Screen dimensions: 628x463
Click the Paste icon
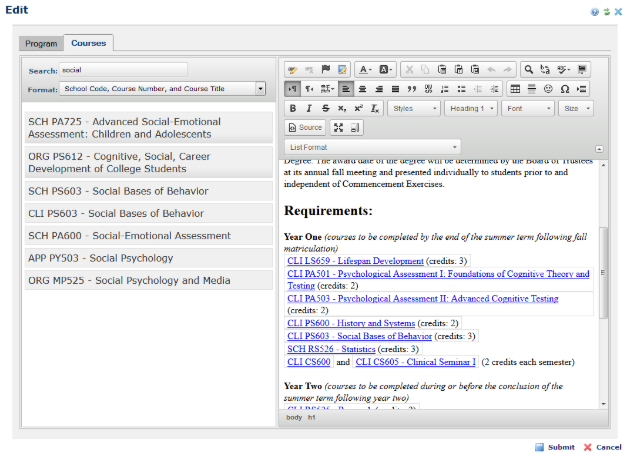pyautogui.click(x=442, y=70)
